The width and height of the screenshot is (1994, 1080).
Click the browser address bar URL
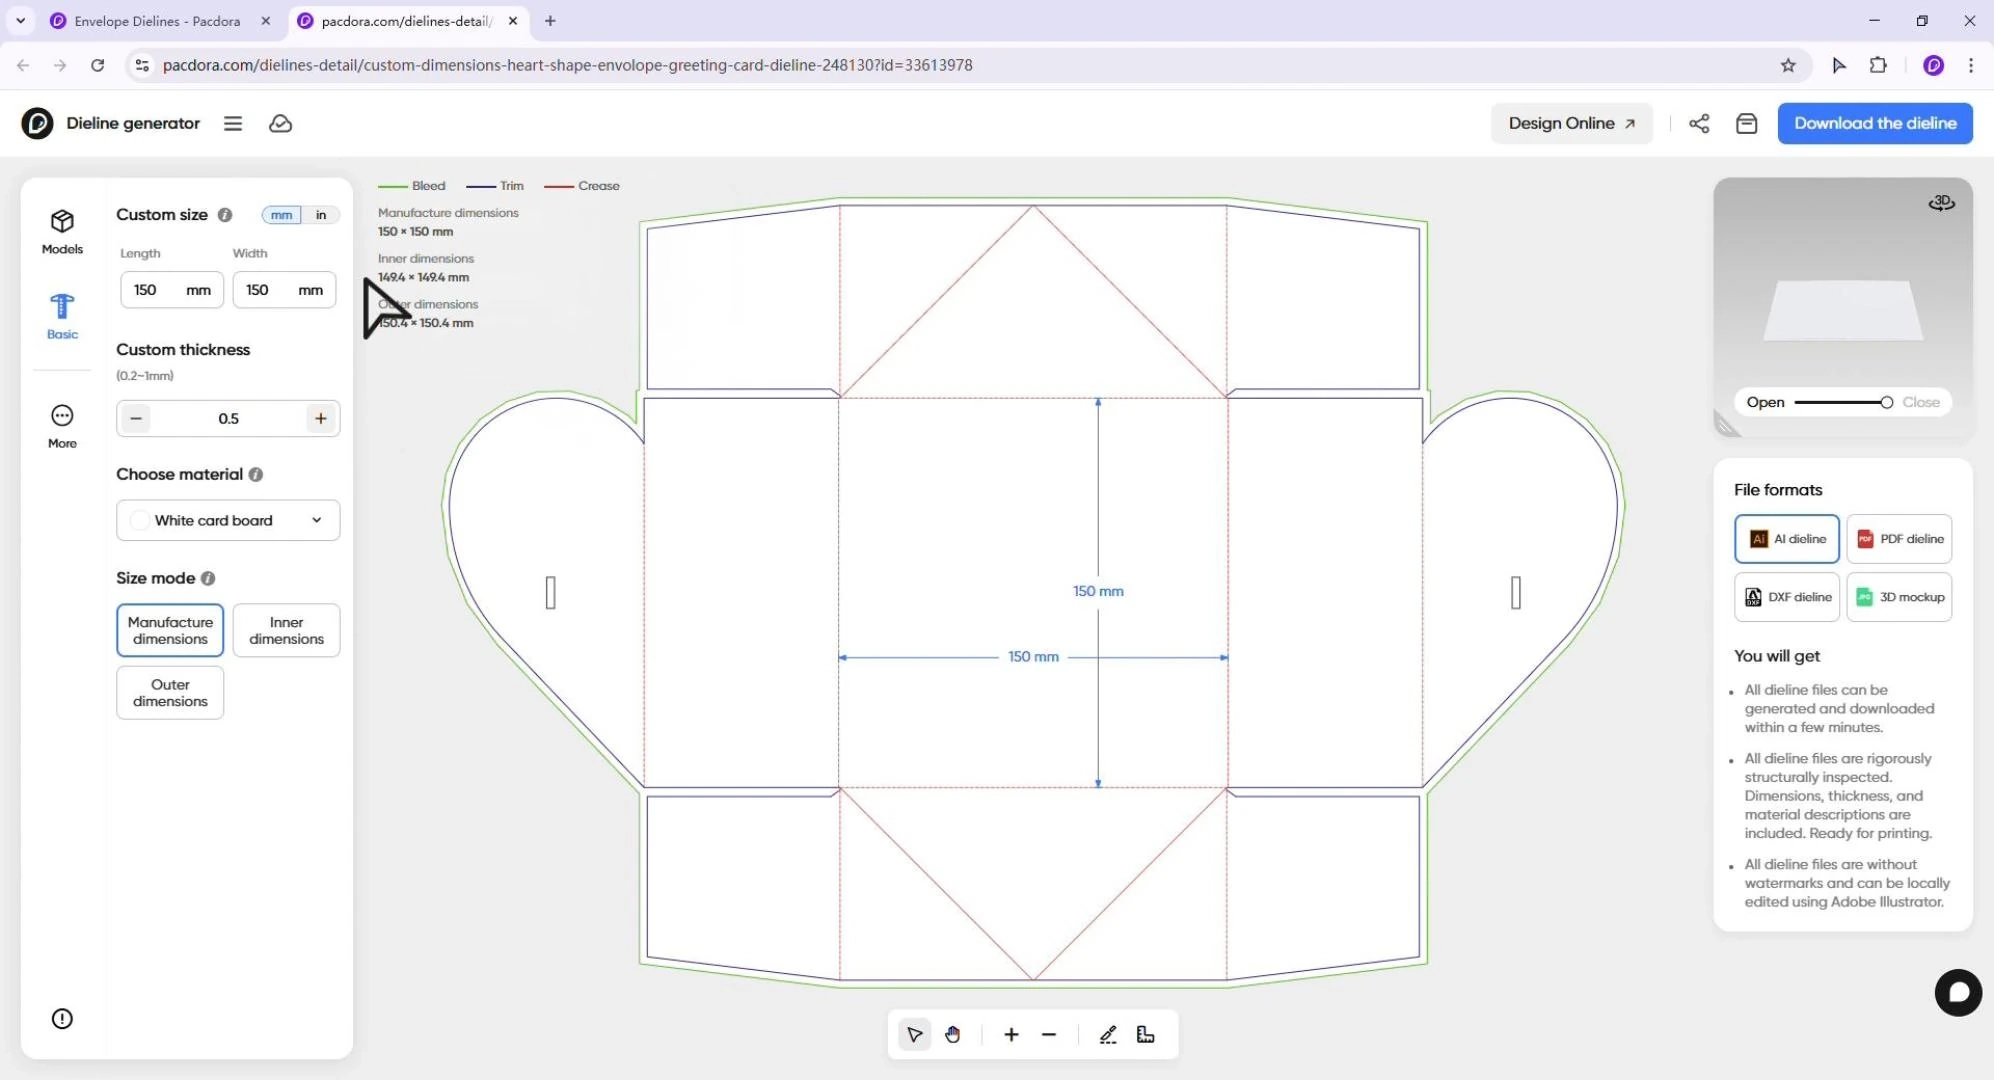pyautogui.click(x=567, y=65)
